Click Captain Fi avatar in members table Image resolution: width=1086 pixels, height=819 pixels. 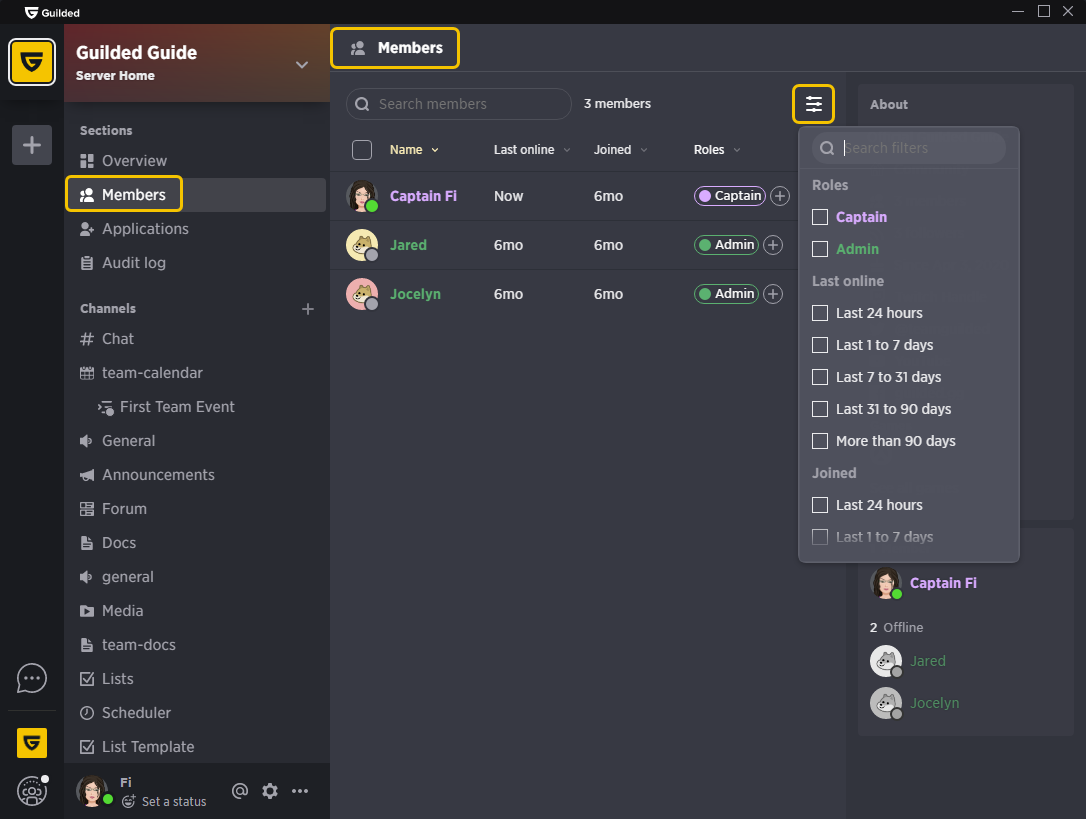[x=362, y=196]
